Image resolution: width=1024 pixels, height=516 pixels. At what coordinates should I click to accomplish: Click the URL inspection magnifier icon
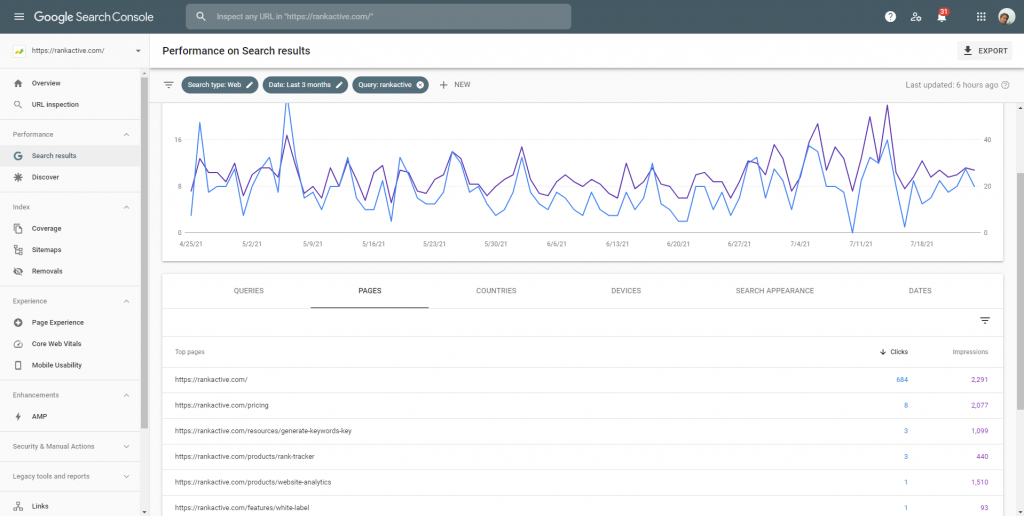(x=18, y=105)
